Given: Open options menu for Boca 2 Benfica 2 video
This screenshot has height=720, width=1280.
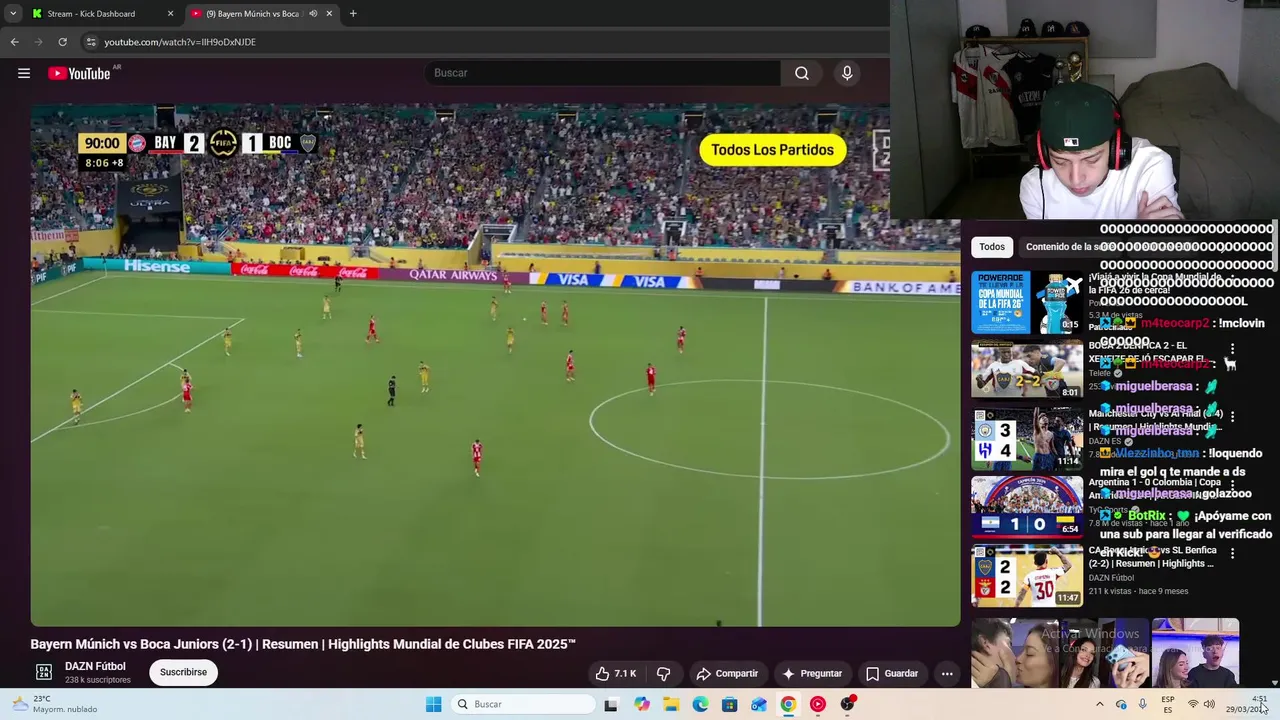Looking at the screenshot, I should [x=1232, y=349].
